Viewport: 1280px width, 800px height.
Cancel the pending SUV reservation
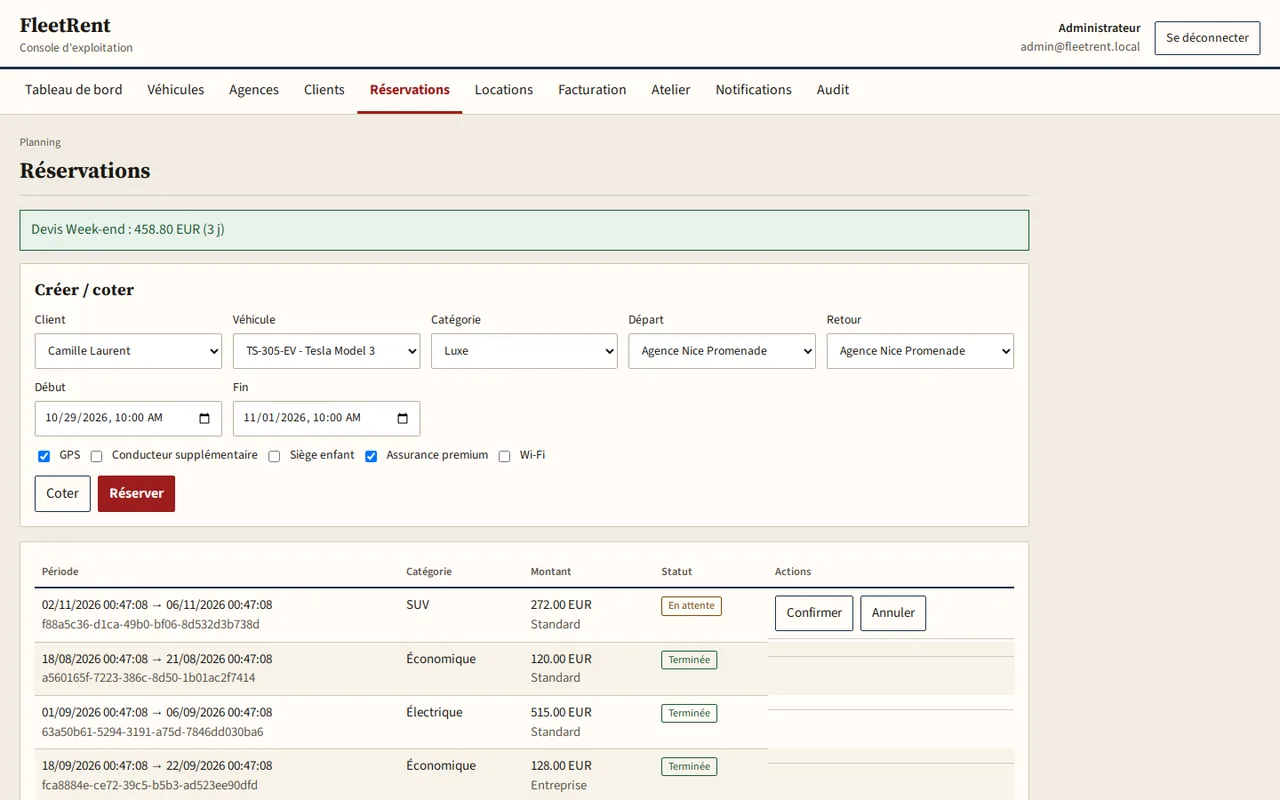pos(893,613)
